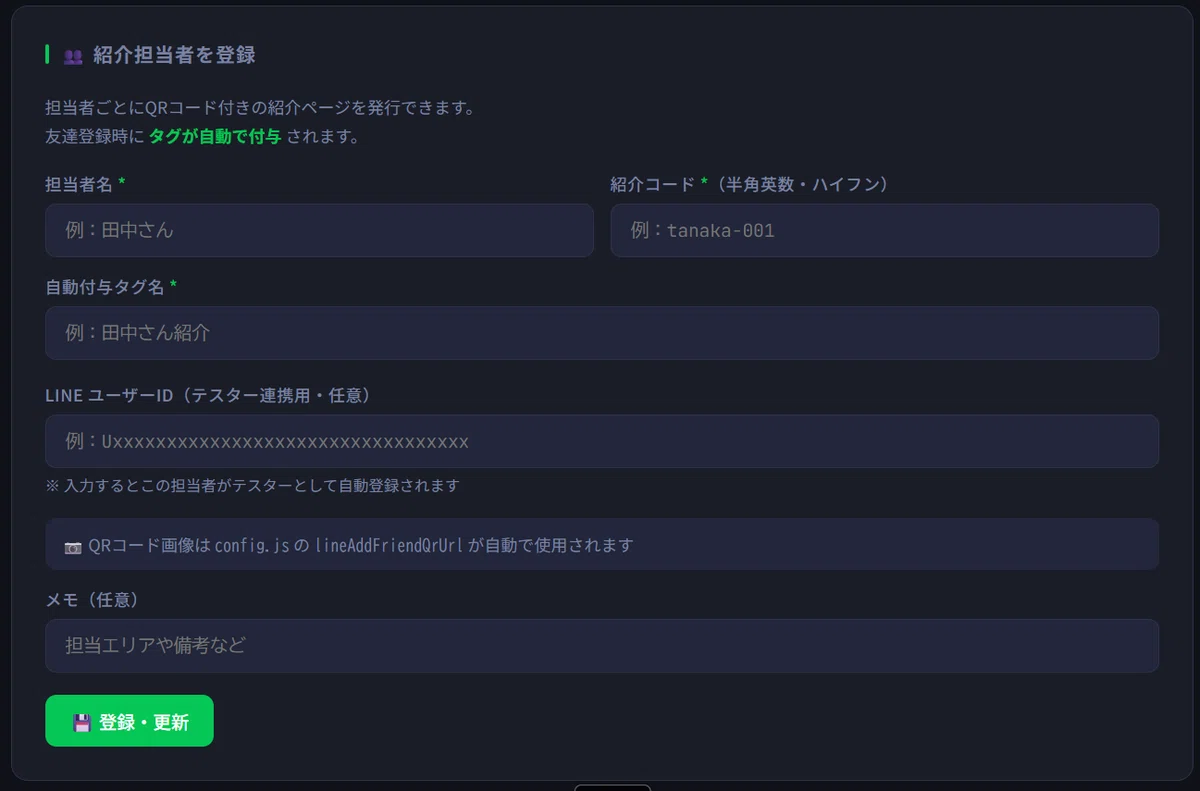Screen dimensions: 1200x791
Task: Click the 担当者名 field label
Action: tap(79, 184)
